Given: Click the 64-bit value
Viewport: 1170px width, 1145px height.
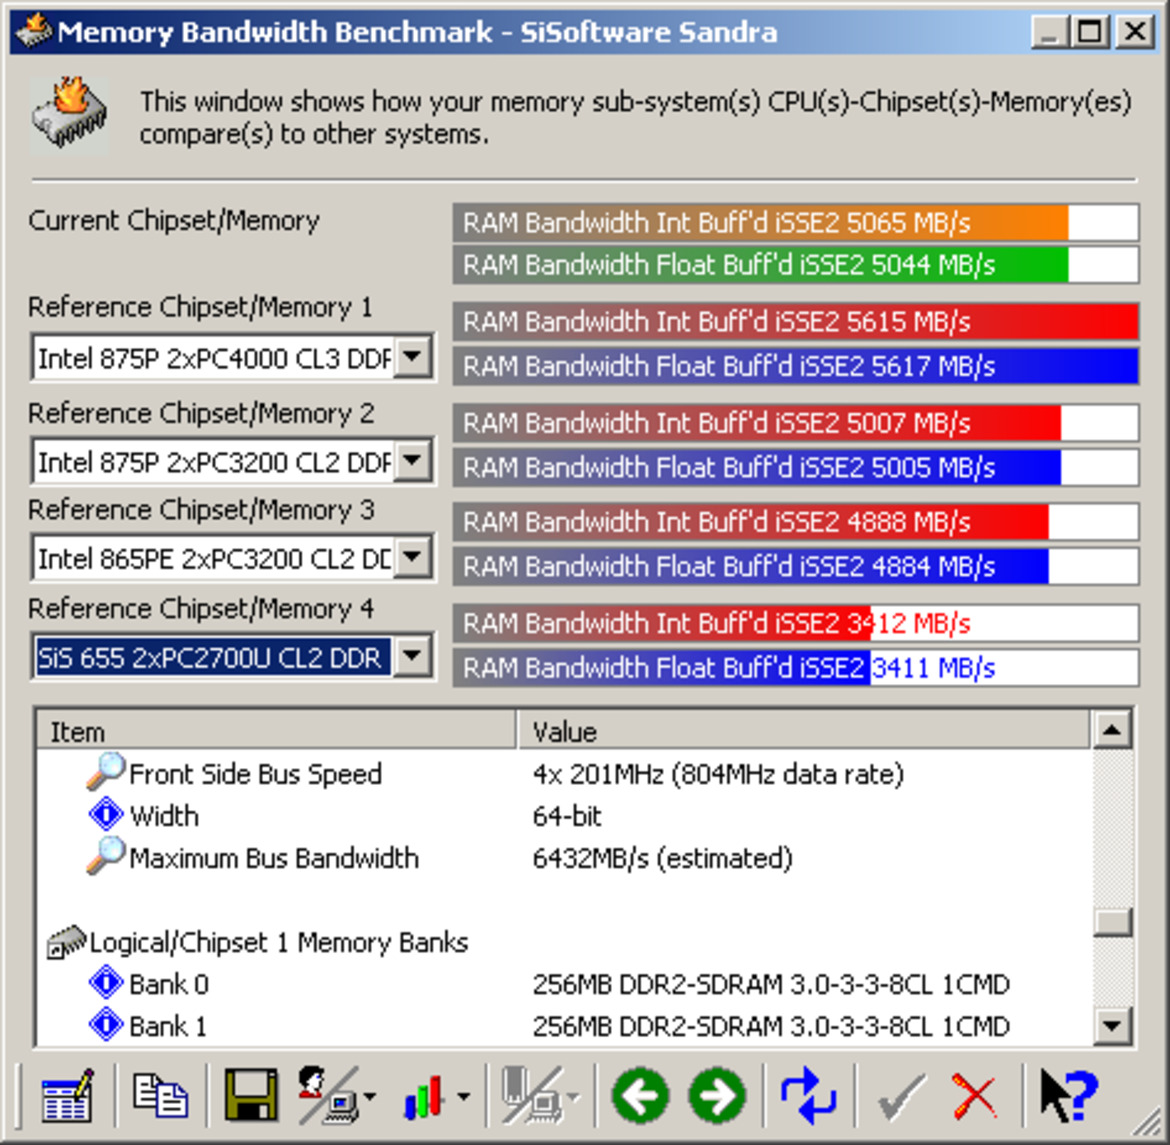Looking at the screenshot, I should [x=567, y=816].
